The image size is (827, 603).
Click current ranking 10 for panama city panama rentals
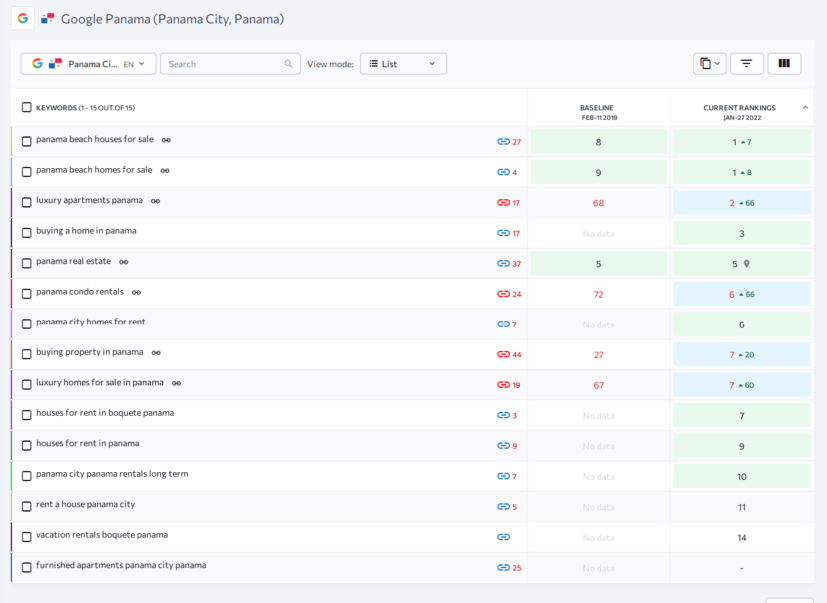[742, 477]
